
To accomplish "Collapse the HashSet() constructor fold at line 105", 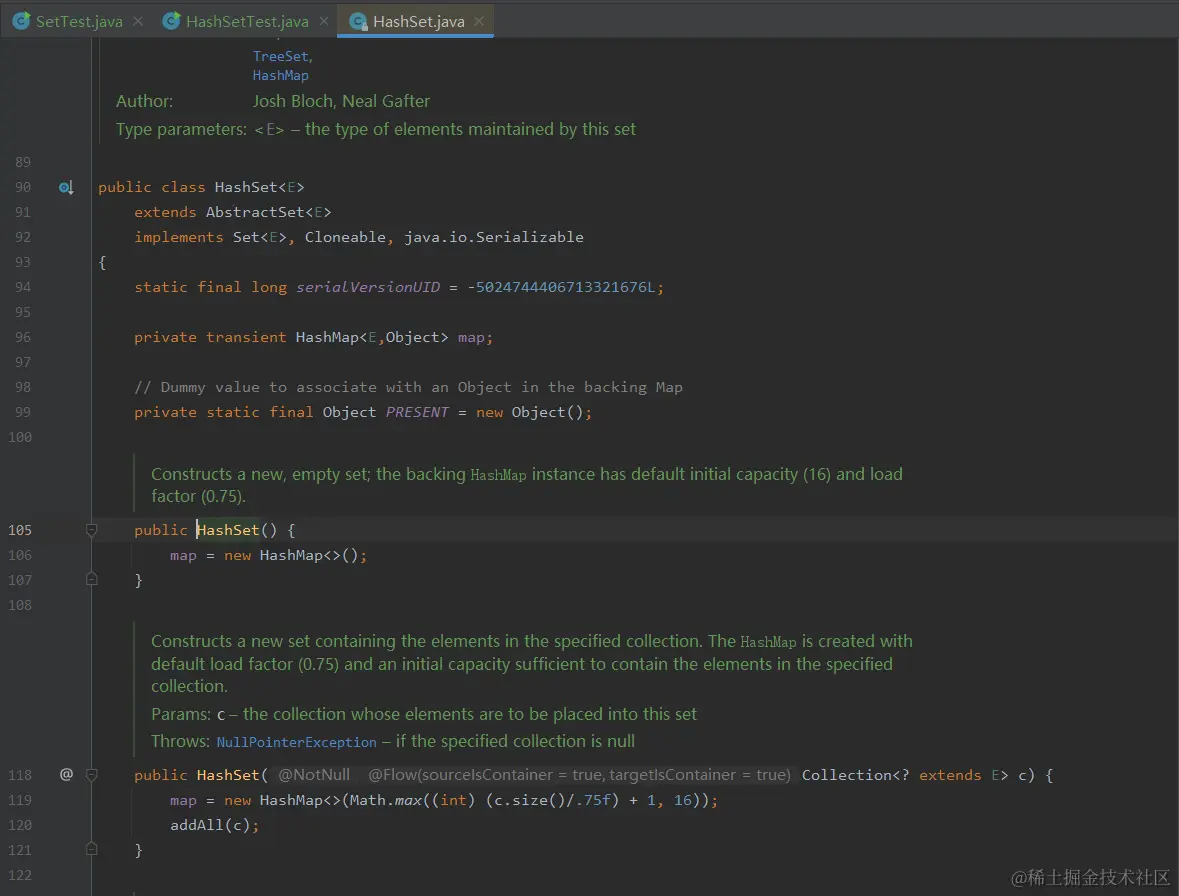I will (x=91, y=530).
